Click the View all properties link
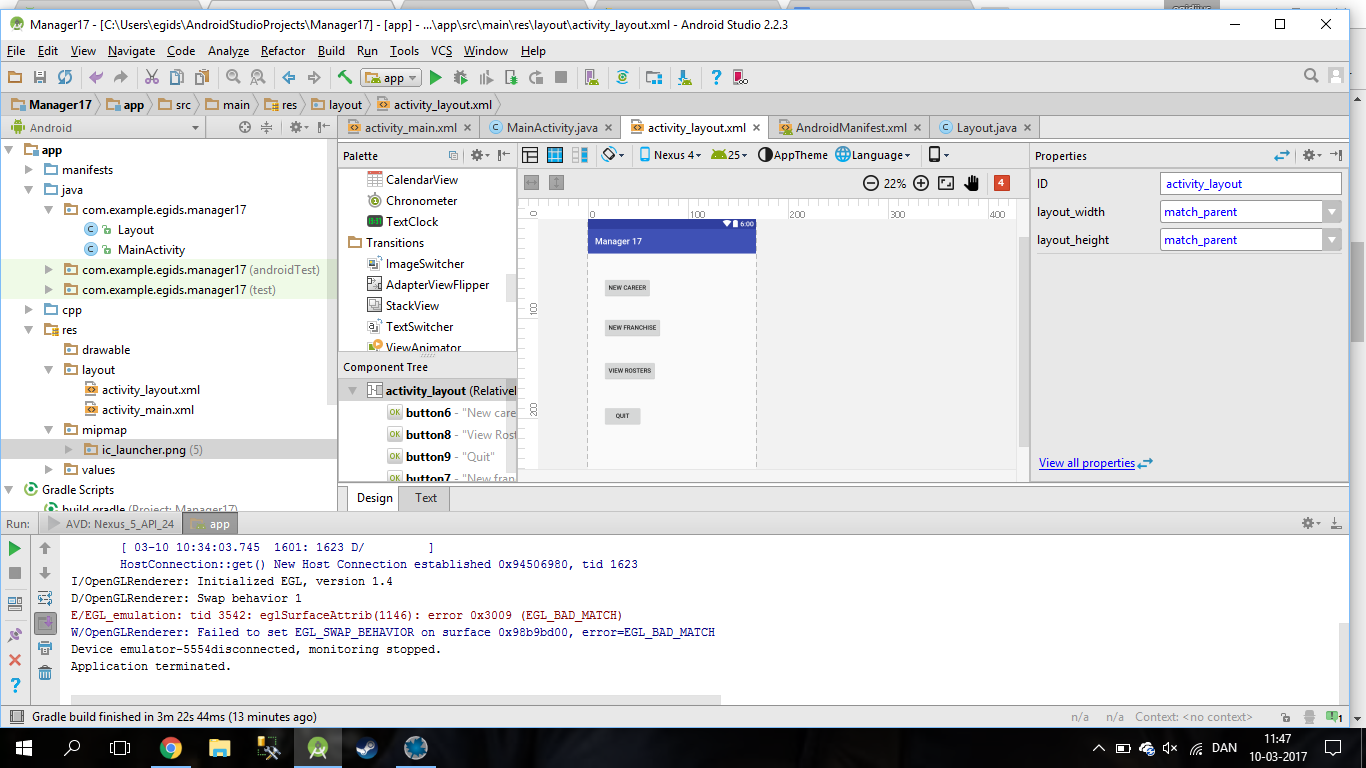 (x=1086, y=463)
